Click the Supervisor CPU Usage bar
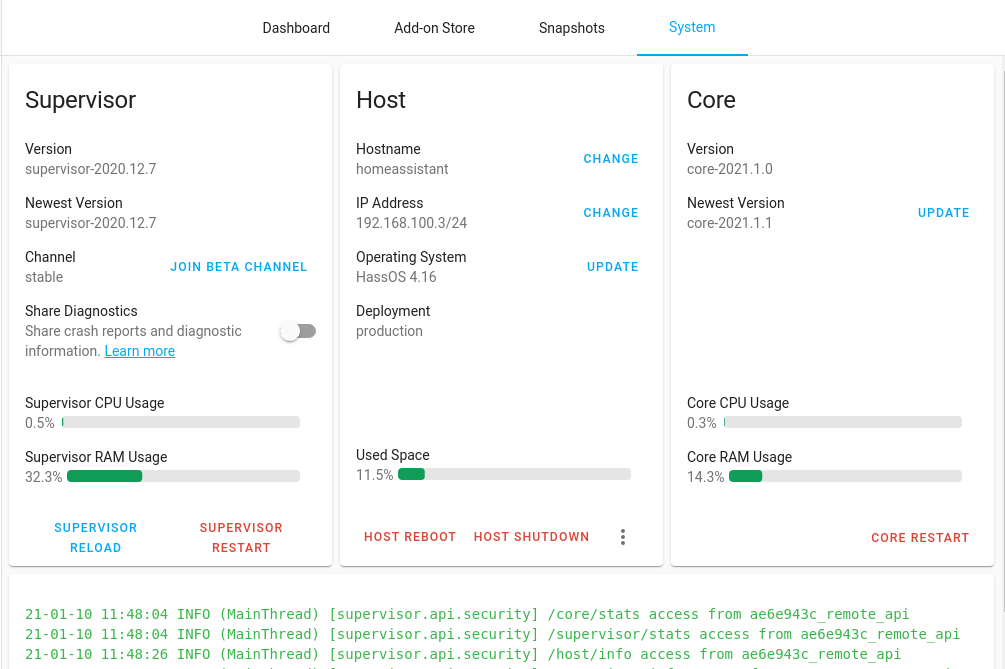This screenshot has width=1005, height=669. click(181, 422)
